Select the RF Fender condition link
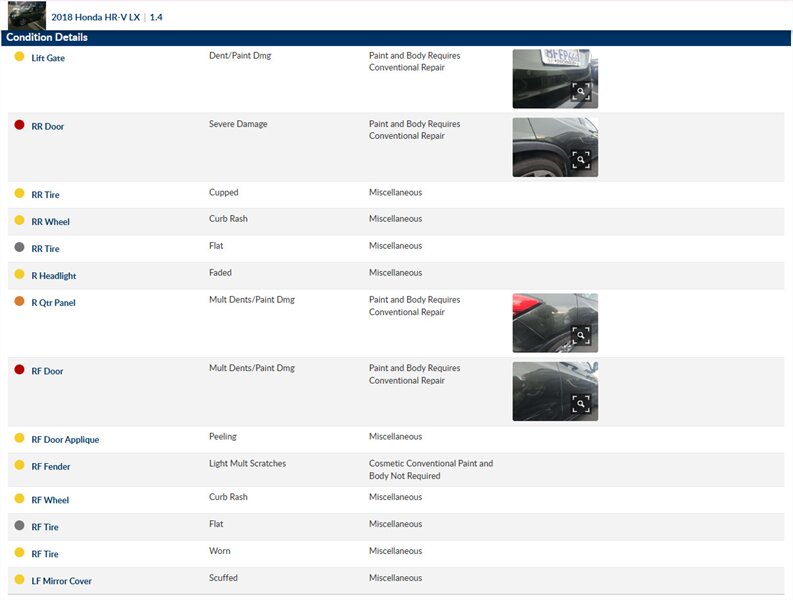793x600 pixels. 51,467
